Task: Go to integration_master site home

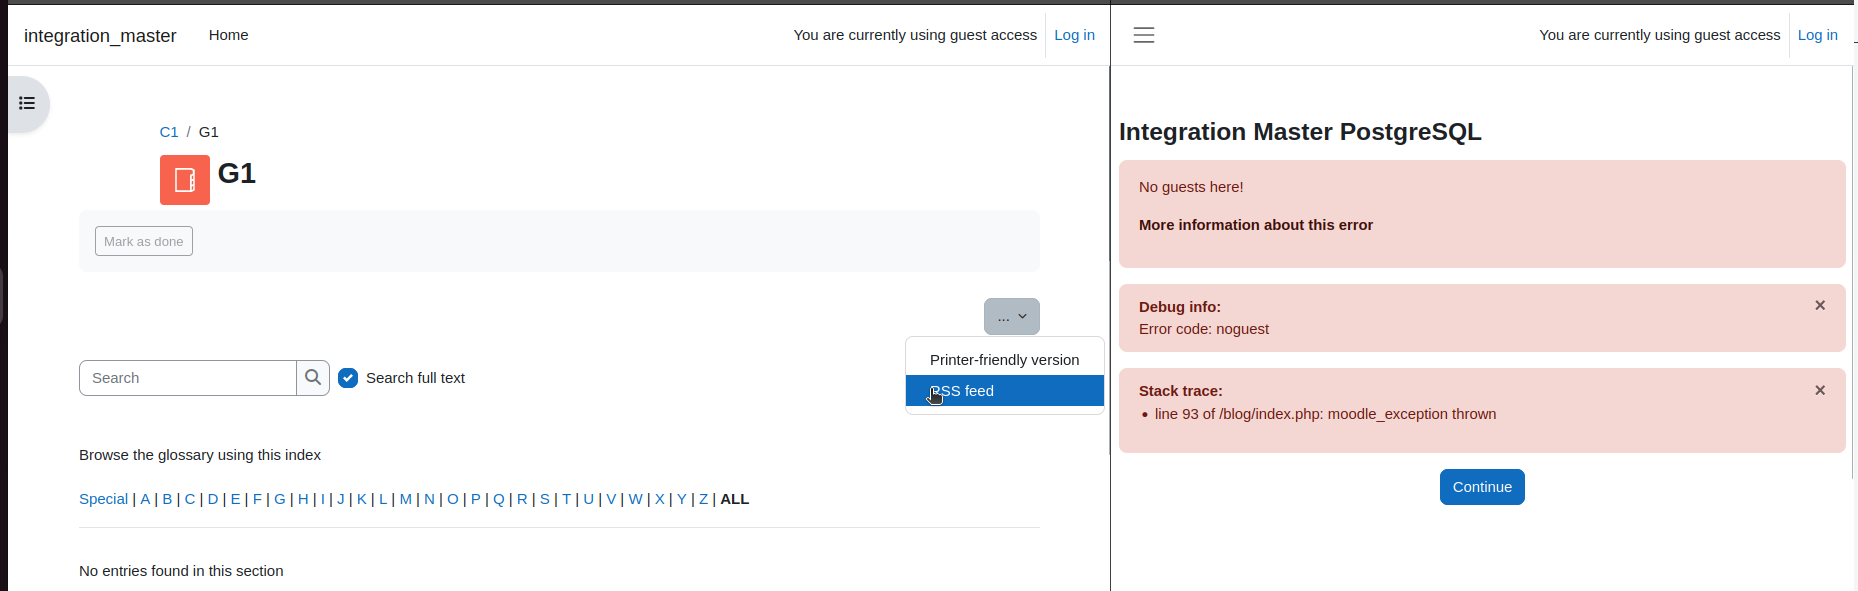Action: coord(100,36)
